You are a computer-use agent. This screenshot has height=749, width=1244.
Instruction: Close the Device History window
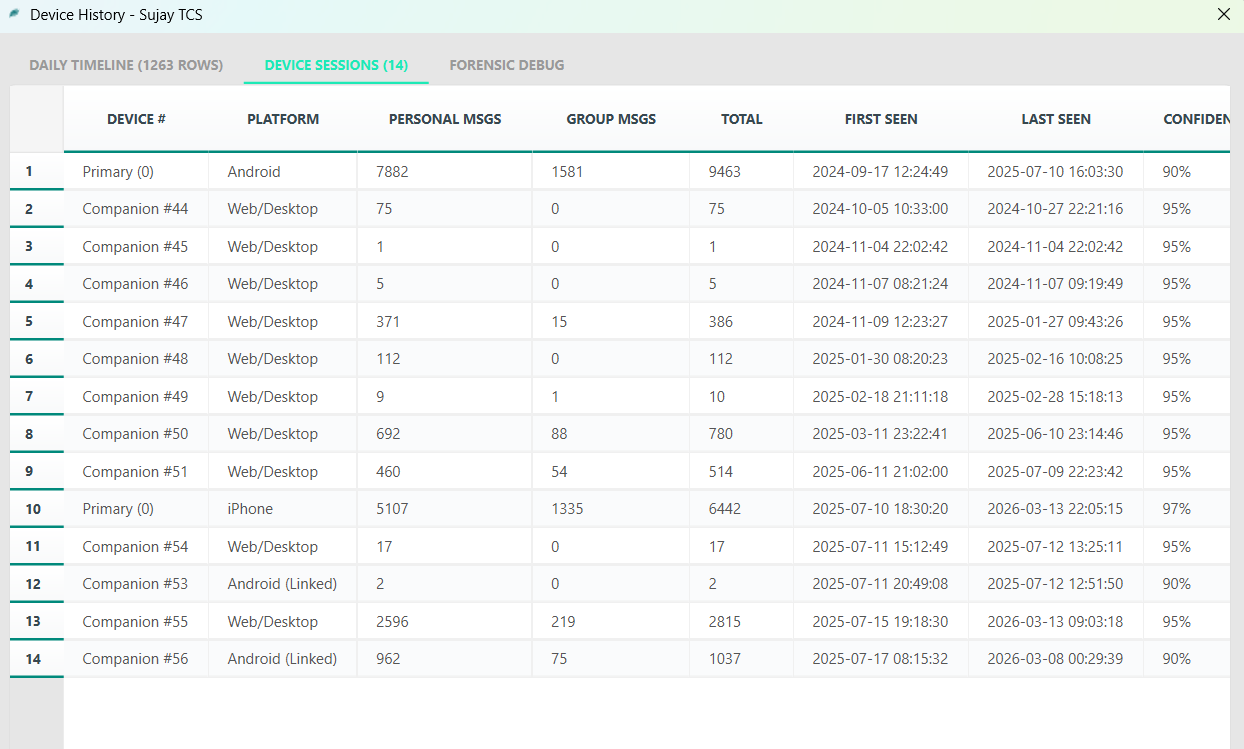(1223, 15)
